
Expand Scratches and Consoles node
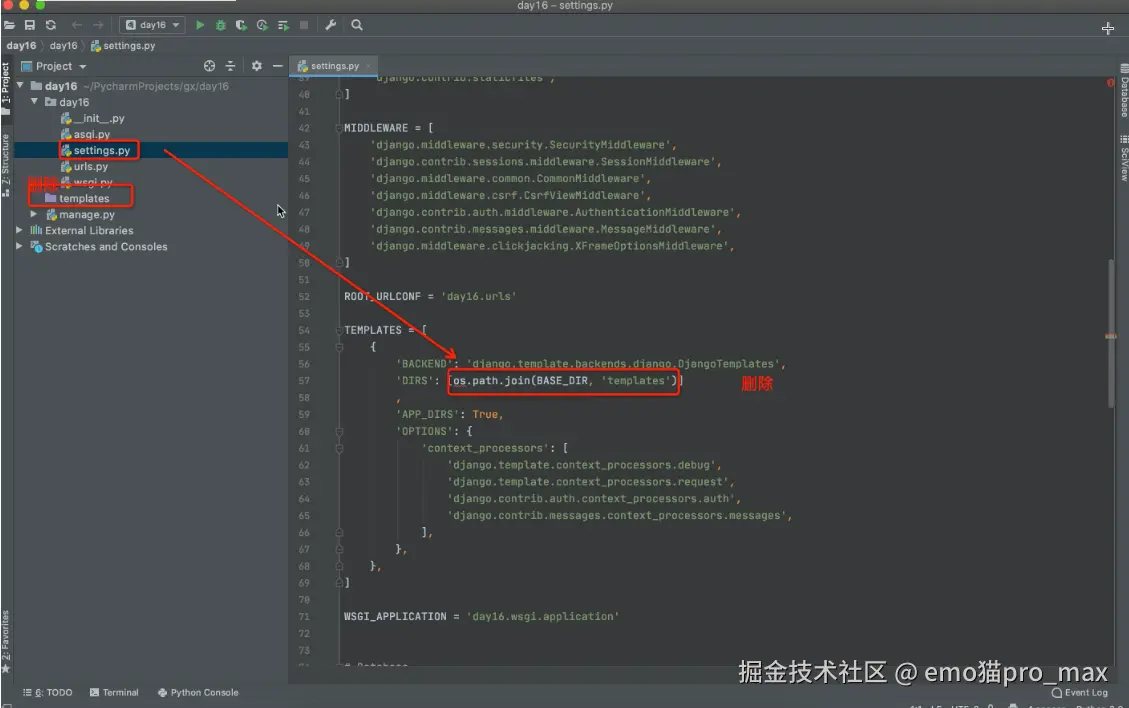(19, 246)
